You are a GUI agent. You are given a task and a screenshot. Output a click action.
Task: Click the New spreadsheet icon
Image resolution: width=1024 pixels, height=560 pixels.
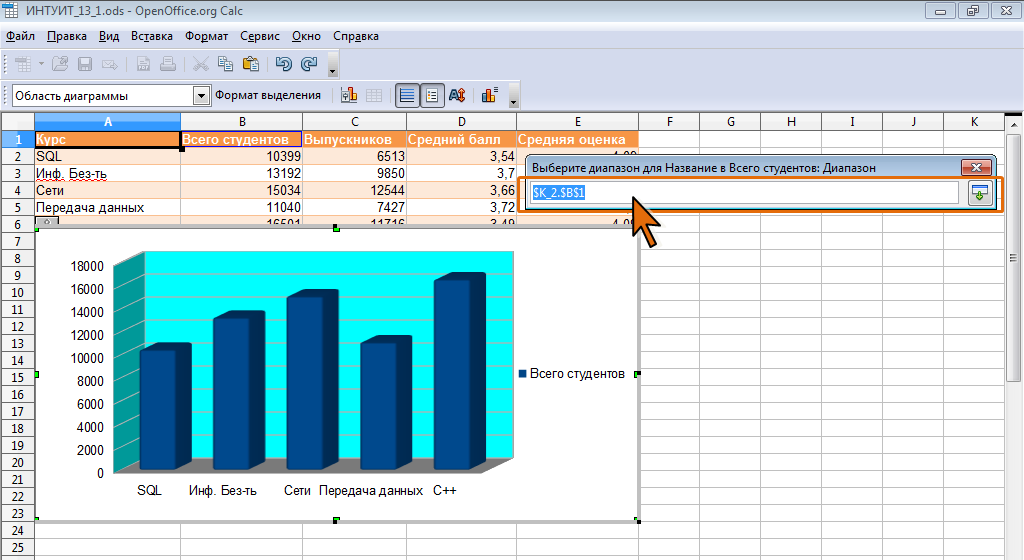coord(23,64)
